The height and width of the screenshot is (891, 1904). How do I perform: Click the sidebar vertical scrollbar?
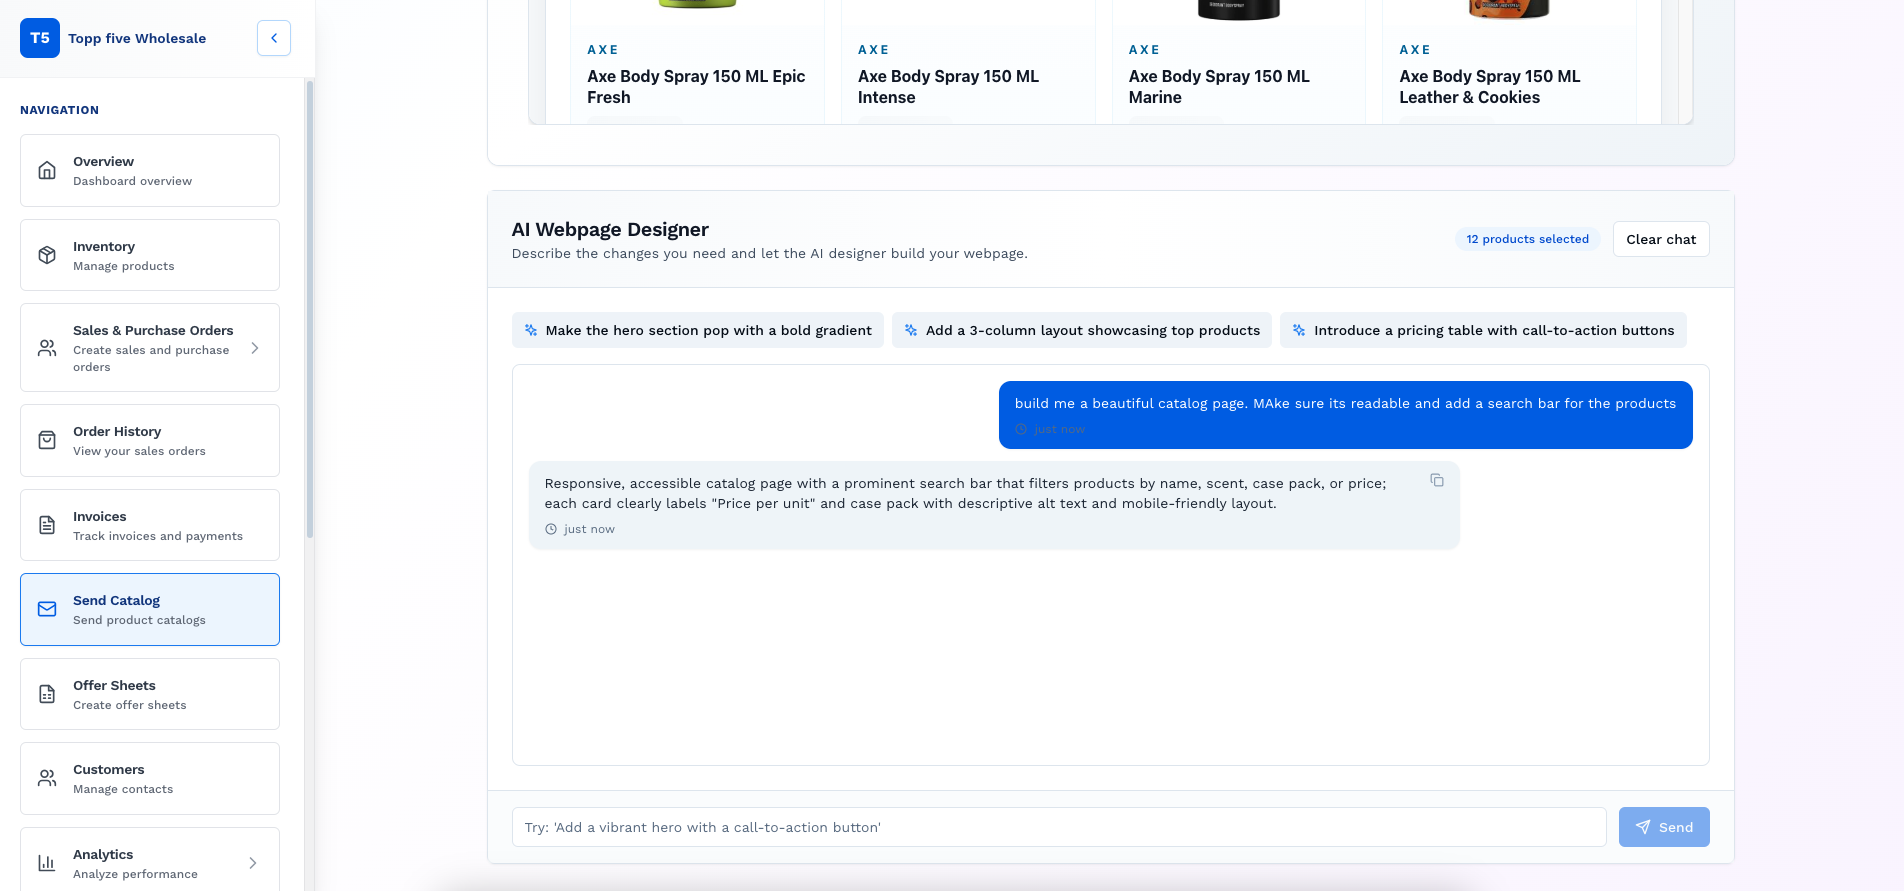click(310, 310)
